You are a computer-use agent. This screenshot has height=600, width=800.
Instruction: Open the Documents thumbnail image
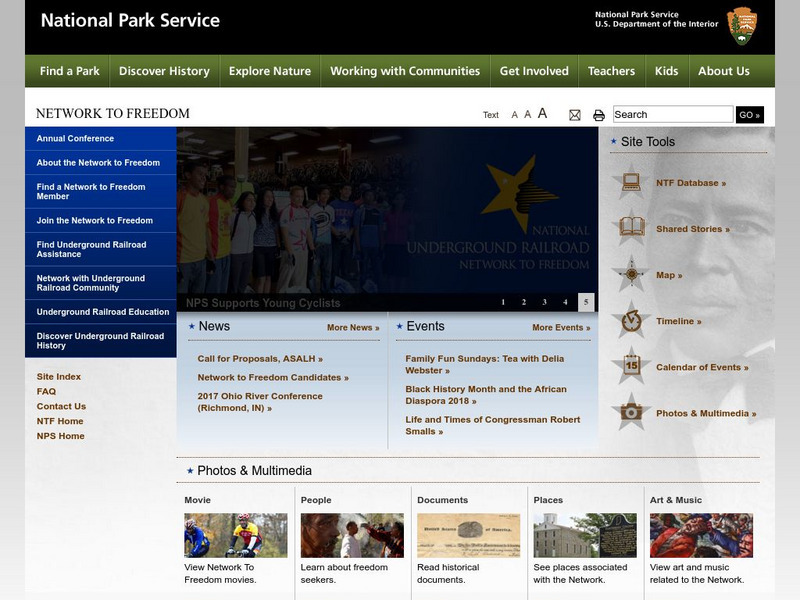click(x=468, y=535)
